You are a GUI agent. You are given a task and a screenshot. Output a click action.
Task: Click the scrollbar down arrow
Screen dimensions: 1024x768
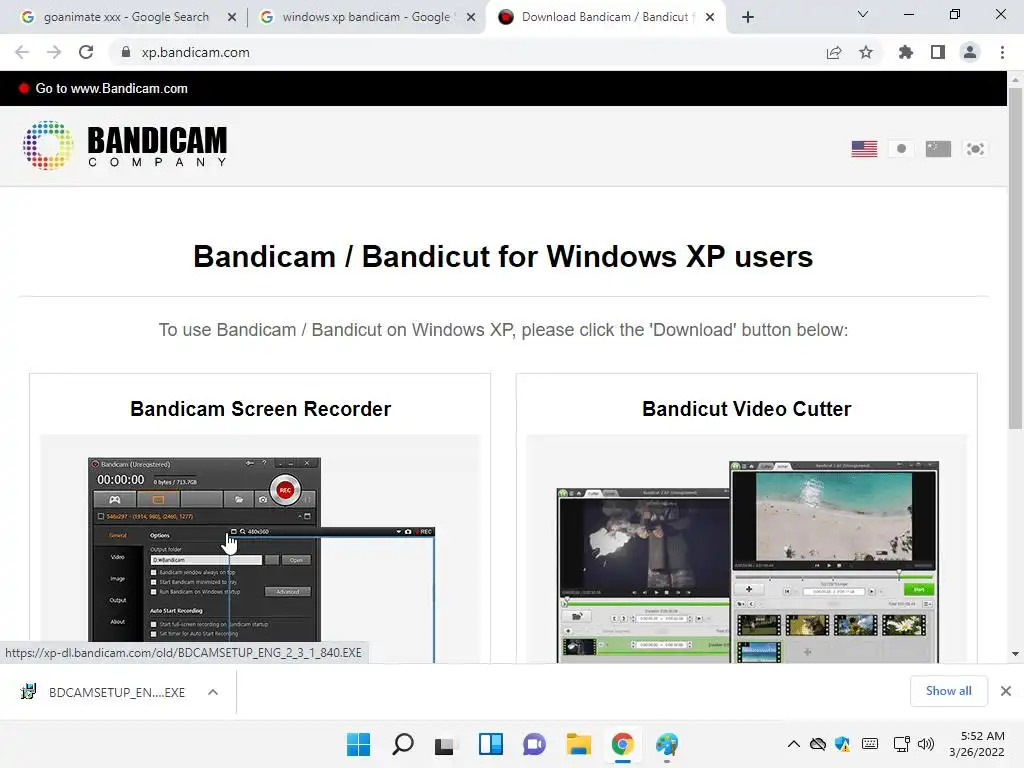pyautogui.click(x=1015, y=654)
